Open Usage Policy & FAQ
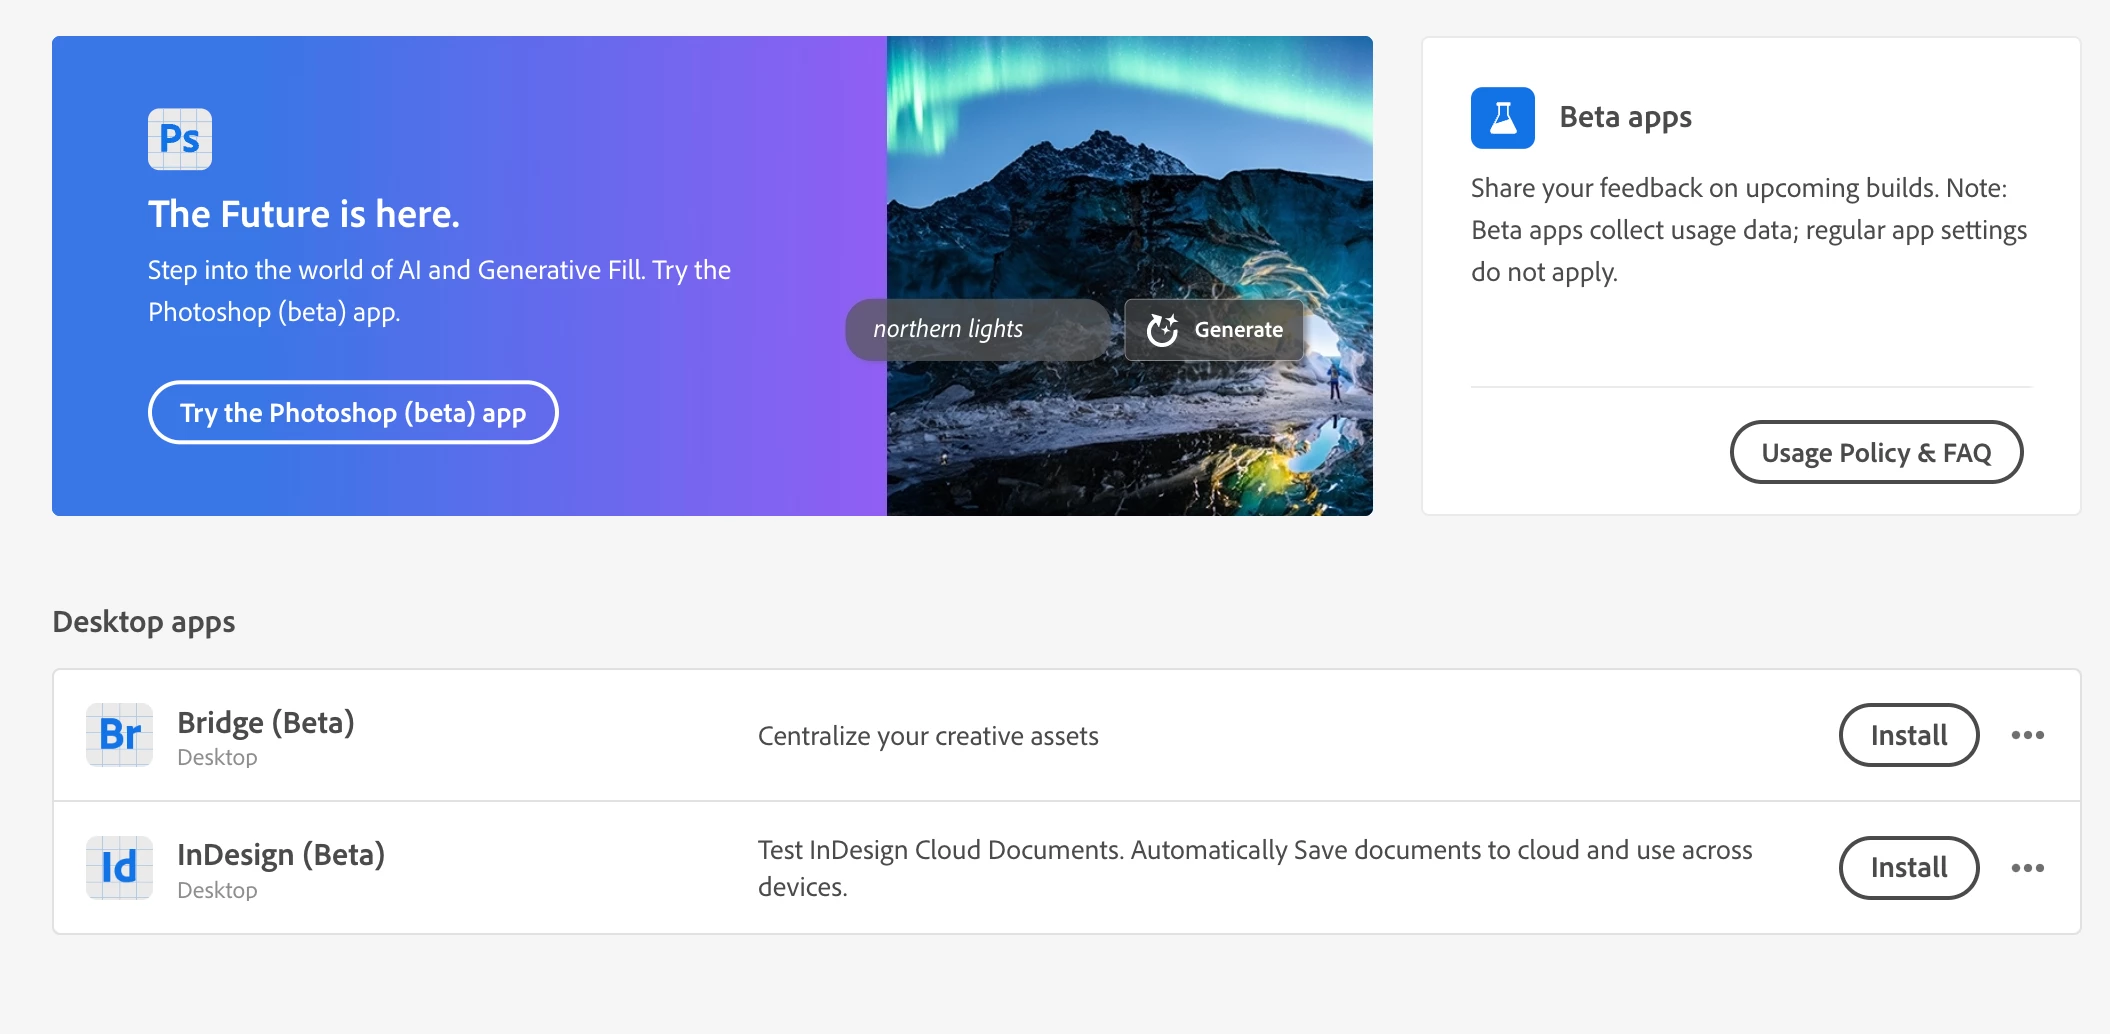 [1876, 452]
